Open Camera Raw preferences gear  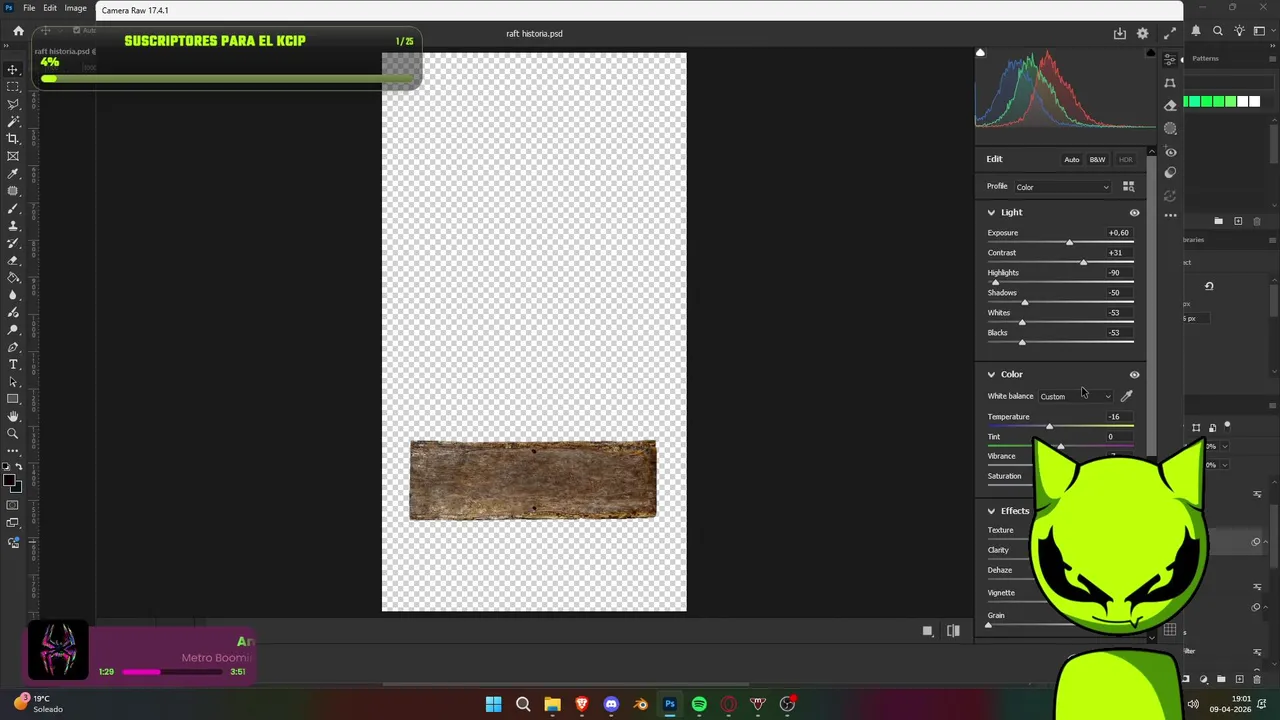pyautogui.click(x=1143, y=33)
